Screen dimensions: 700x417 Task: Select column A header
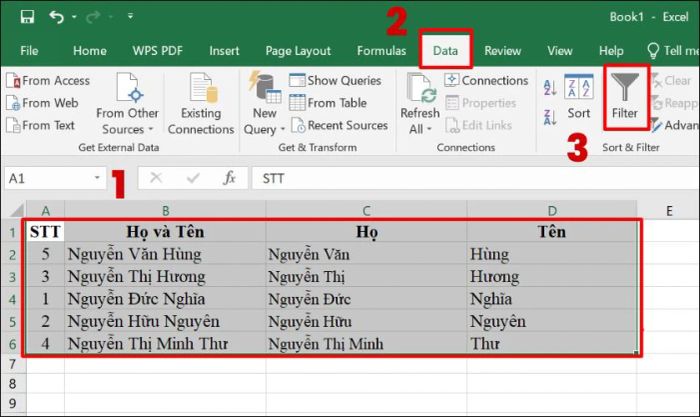(x=46, y=210)
